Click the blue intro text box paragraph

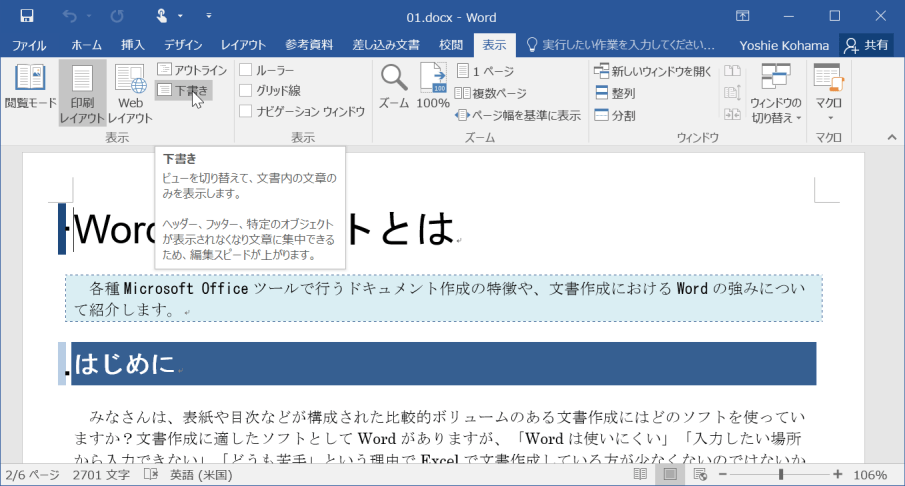tap(443, 298)
